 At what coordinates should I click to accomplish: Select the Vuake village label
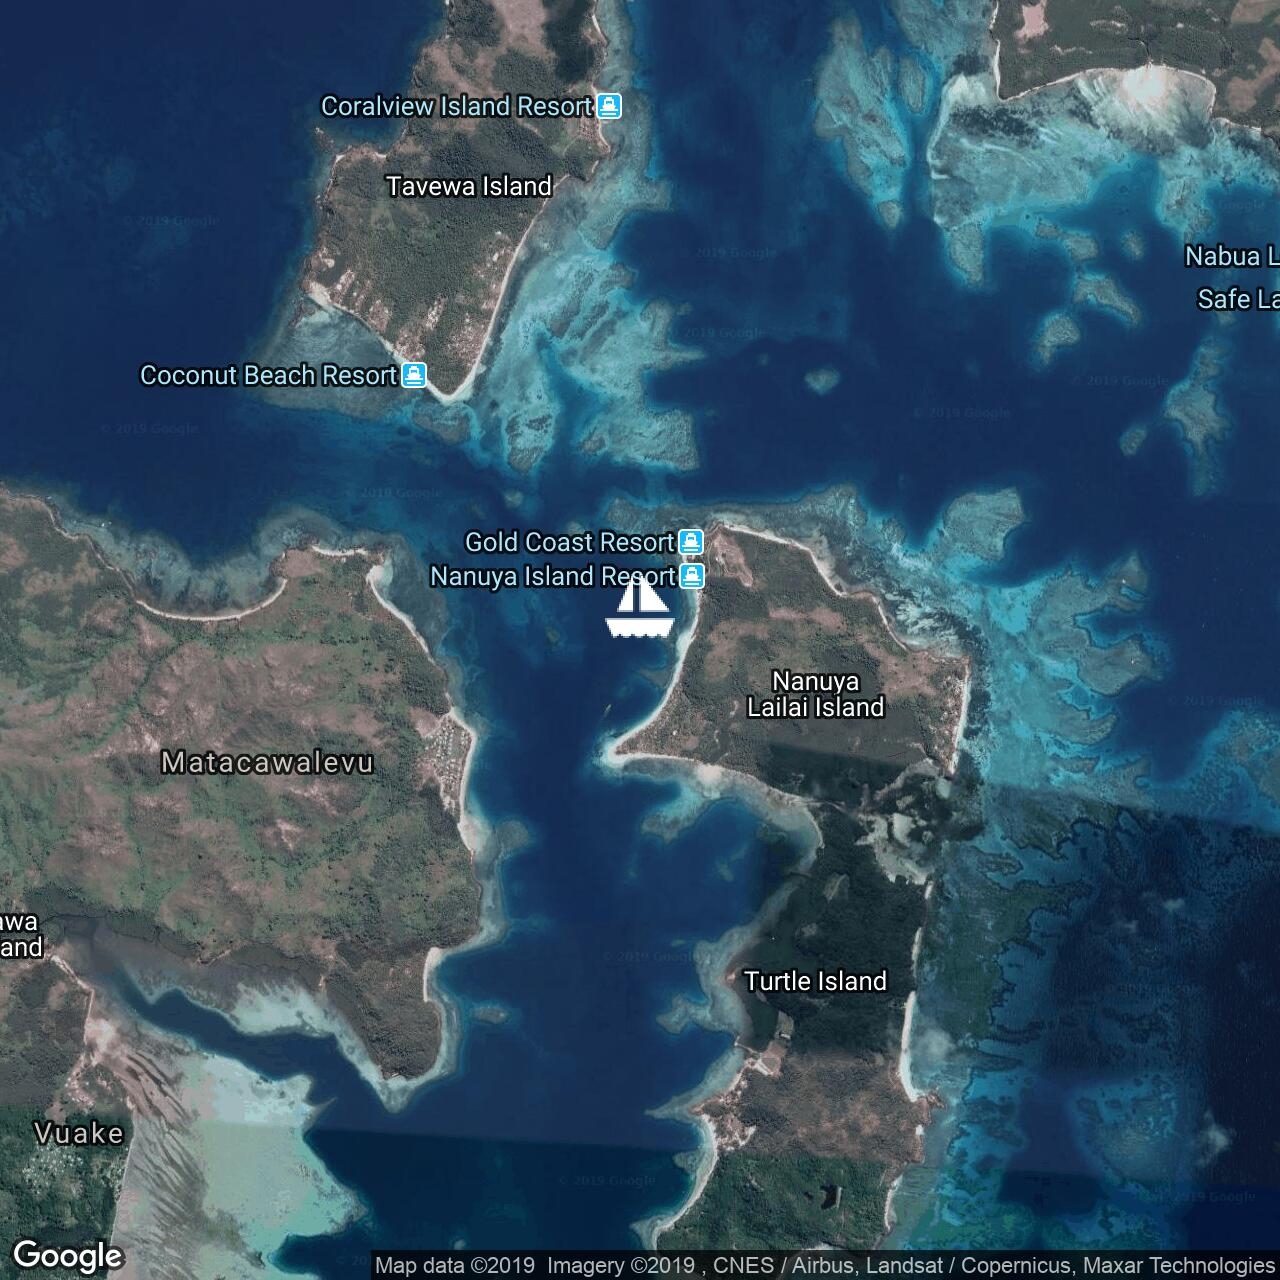coord(79,1133)
